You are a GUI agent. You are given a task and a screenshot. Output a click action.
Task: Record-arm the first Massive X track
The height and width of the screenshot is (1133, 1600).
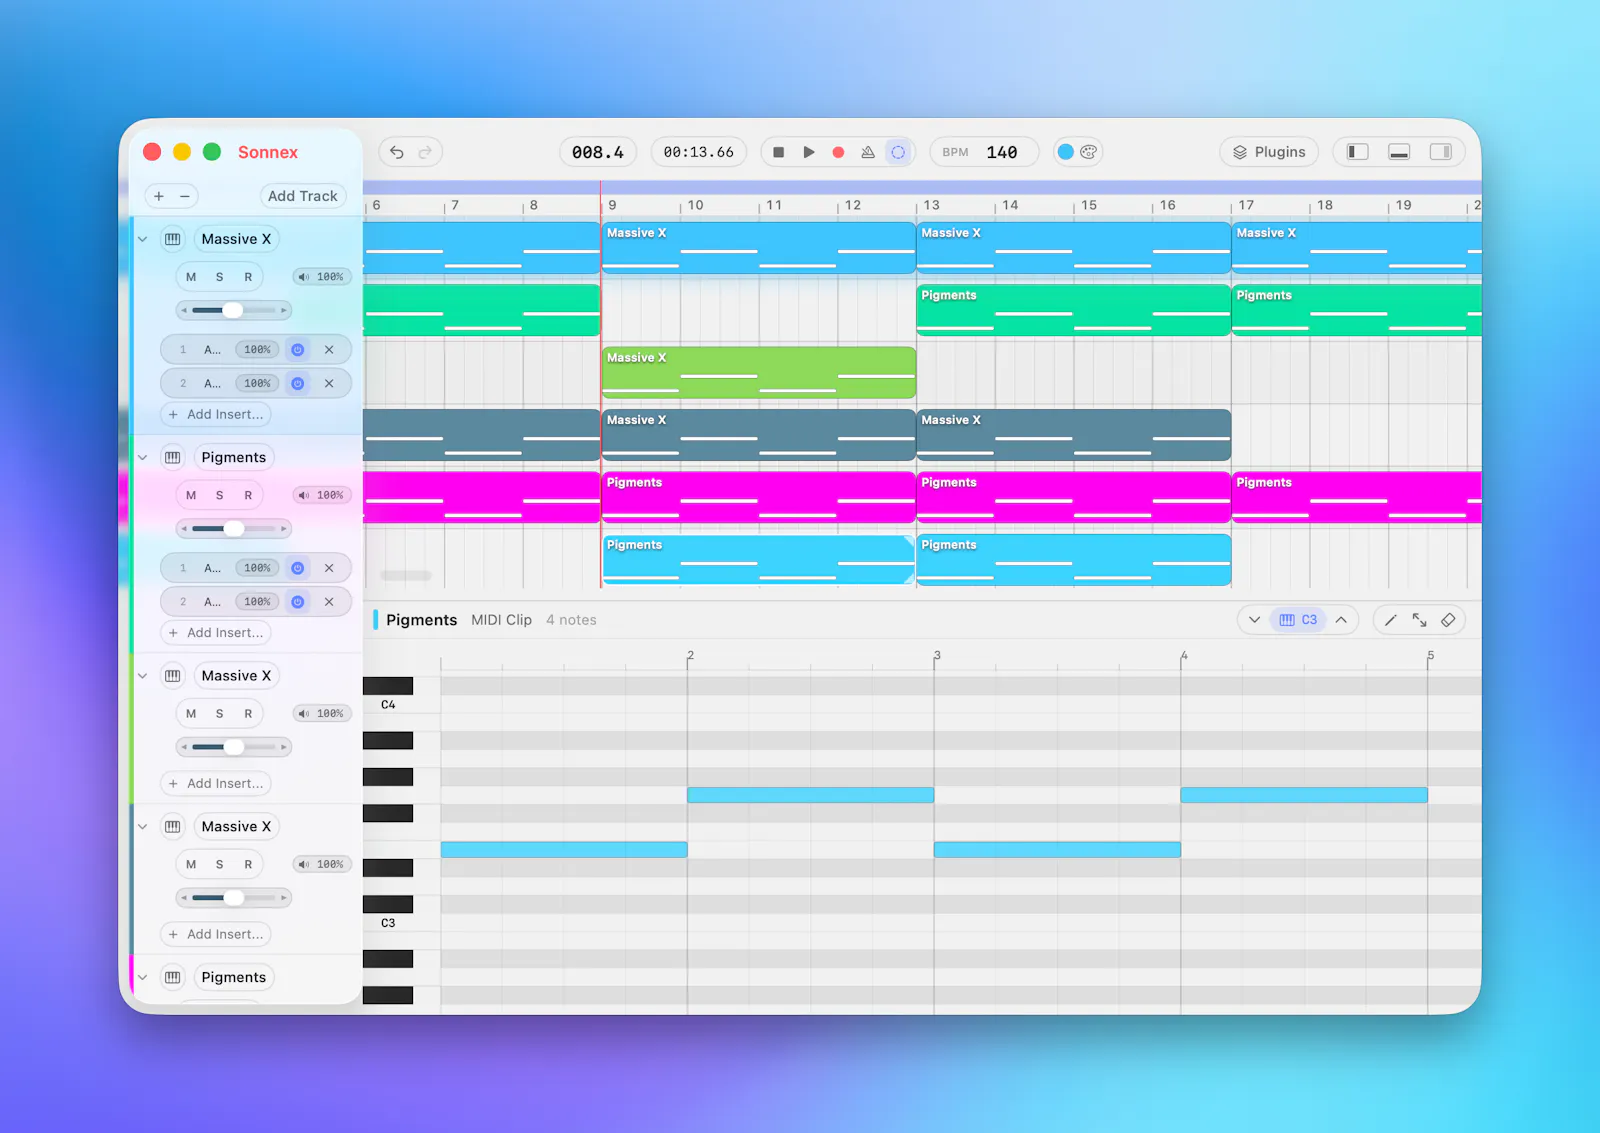click(x=248, y=277)
